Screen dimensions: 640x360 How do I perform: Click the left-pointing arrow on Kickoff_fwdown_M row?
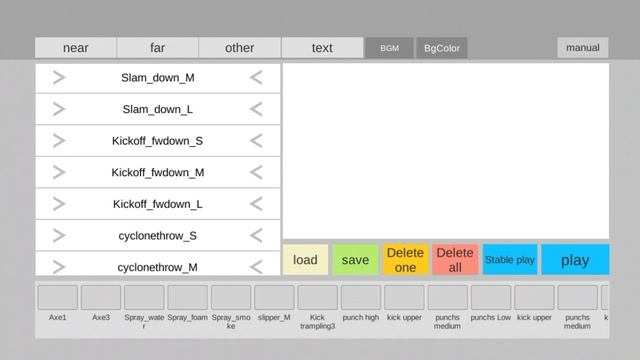256,172
